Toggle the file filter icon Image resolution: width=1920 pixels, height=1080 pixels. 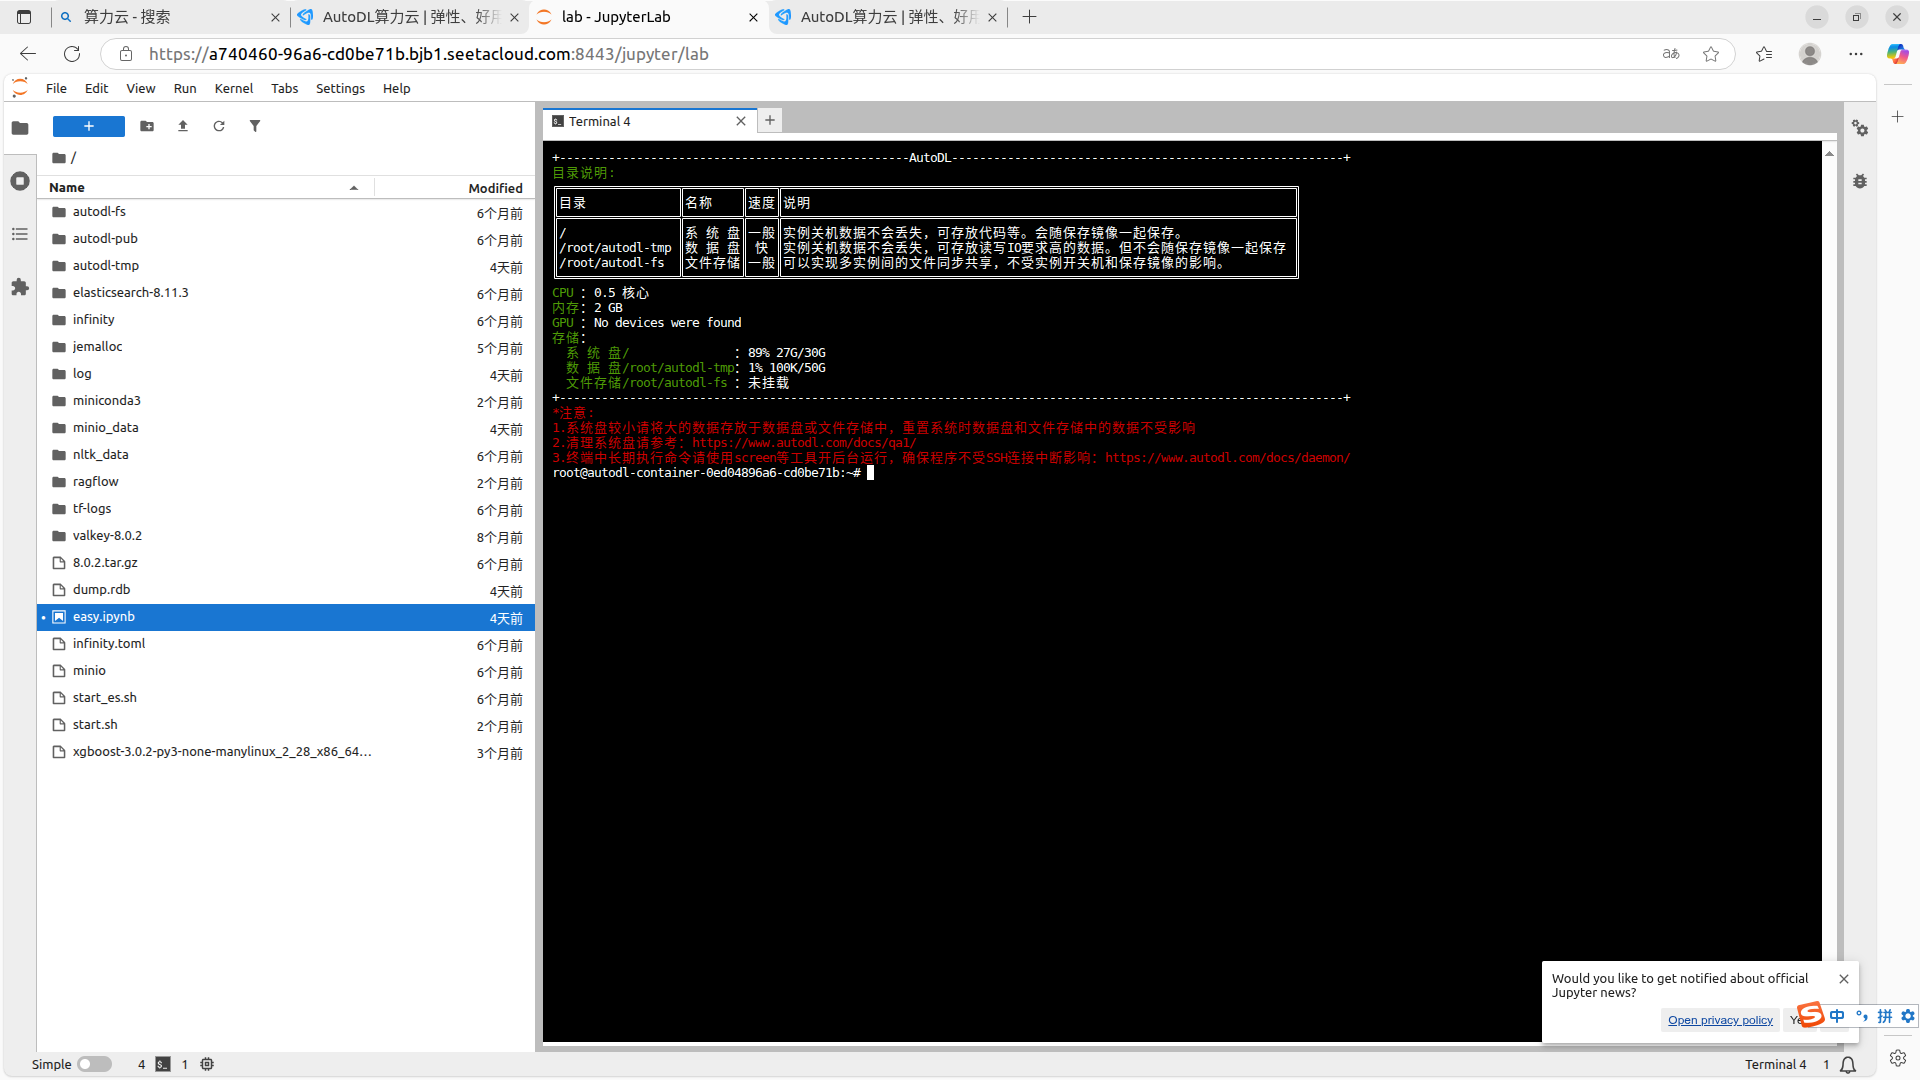[255, 126]
